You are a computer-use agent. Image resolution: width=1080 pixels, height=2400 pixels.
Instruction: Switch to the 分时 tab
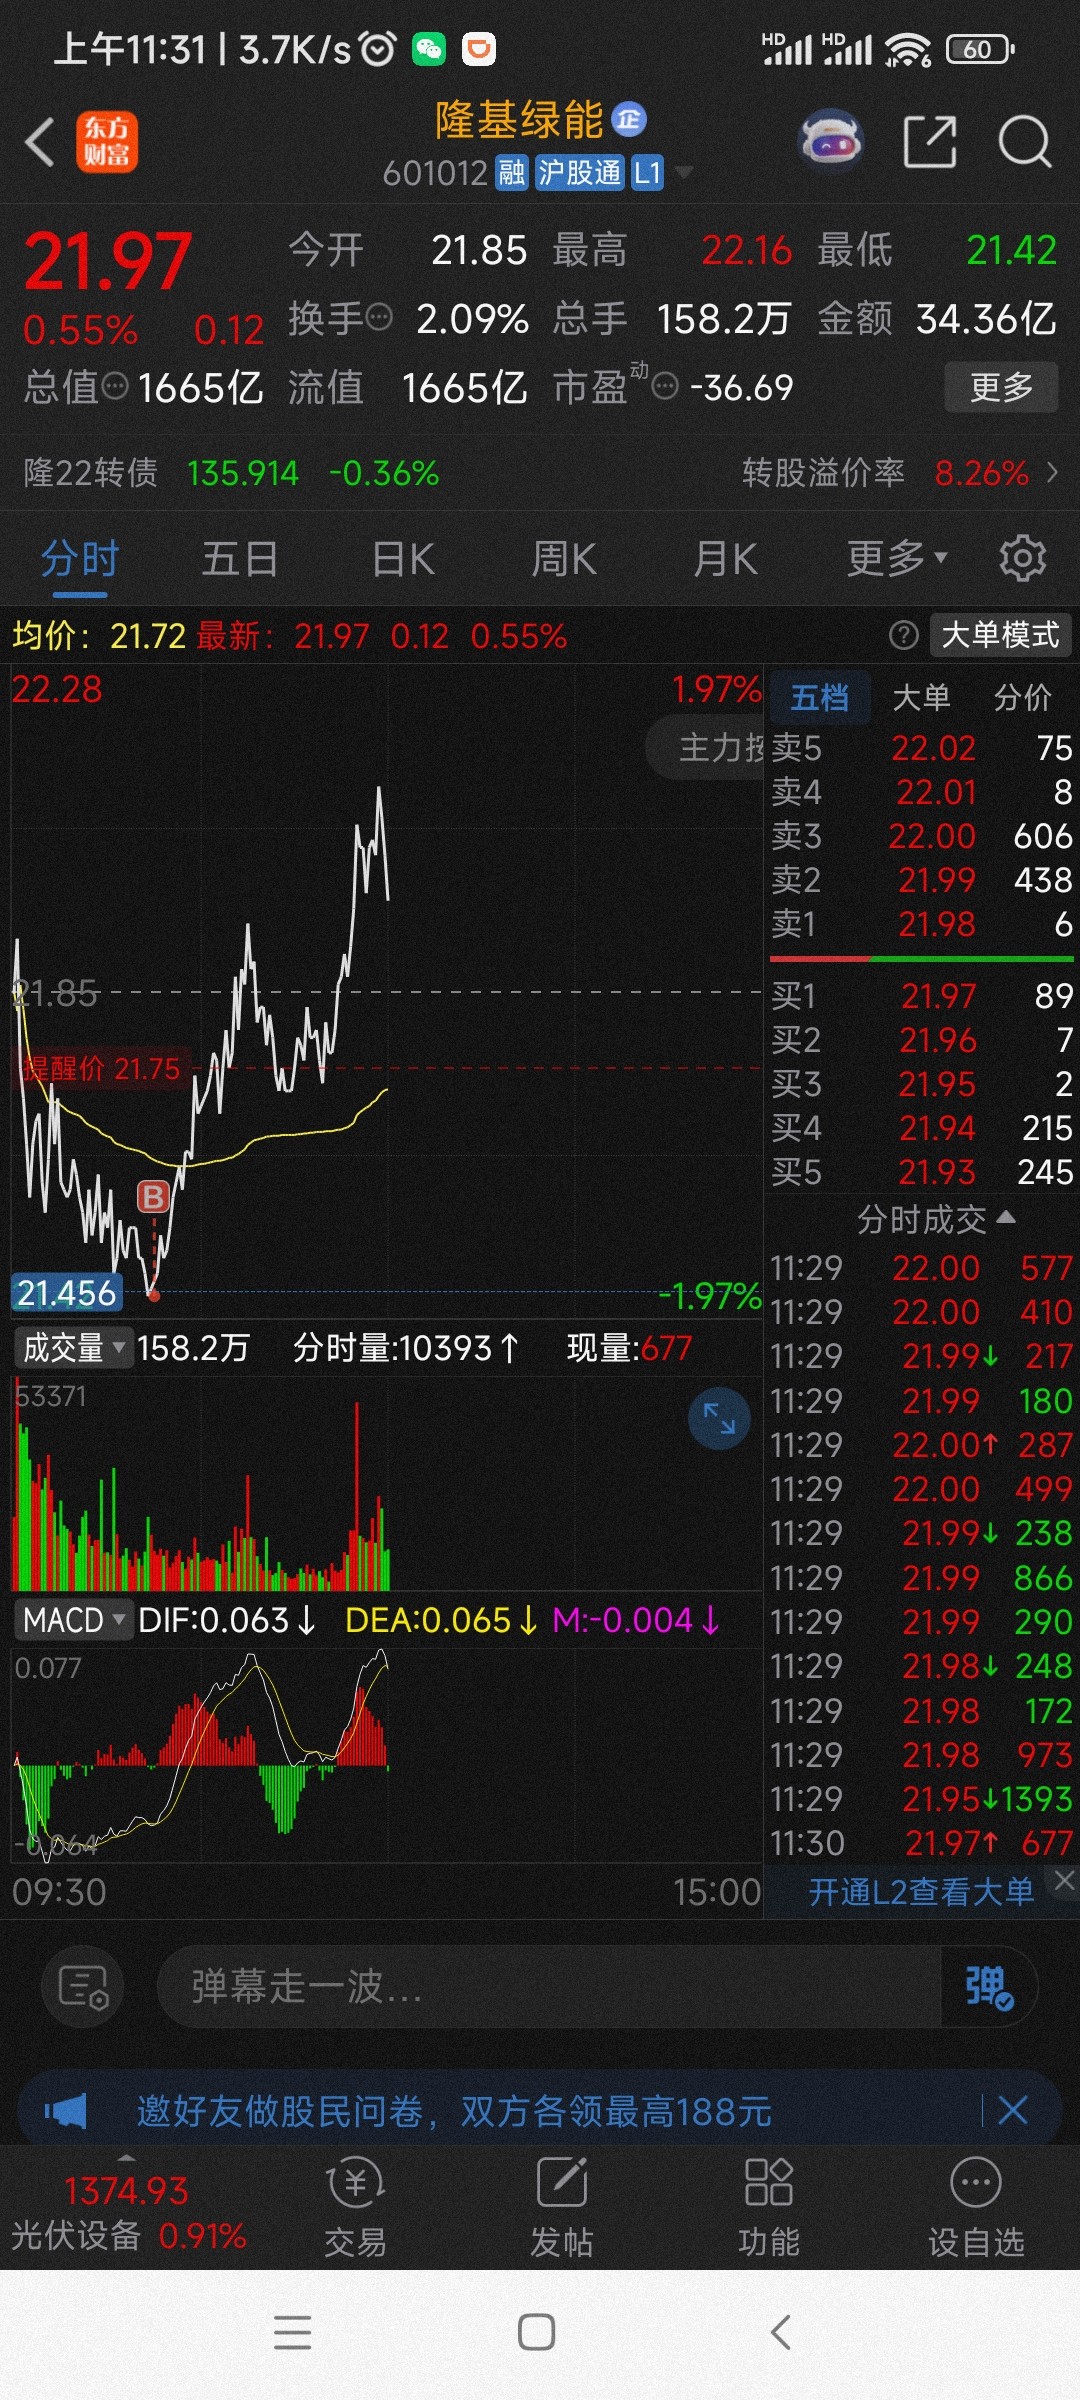coord(80,558)
